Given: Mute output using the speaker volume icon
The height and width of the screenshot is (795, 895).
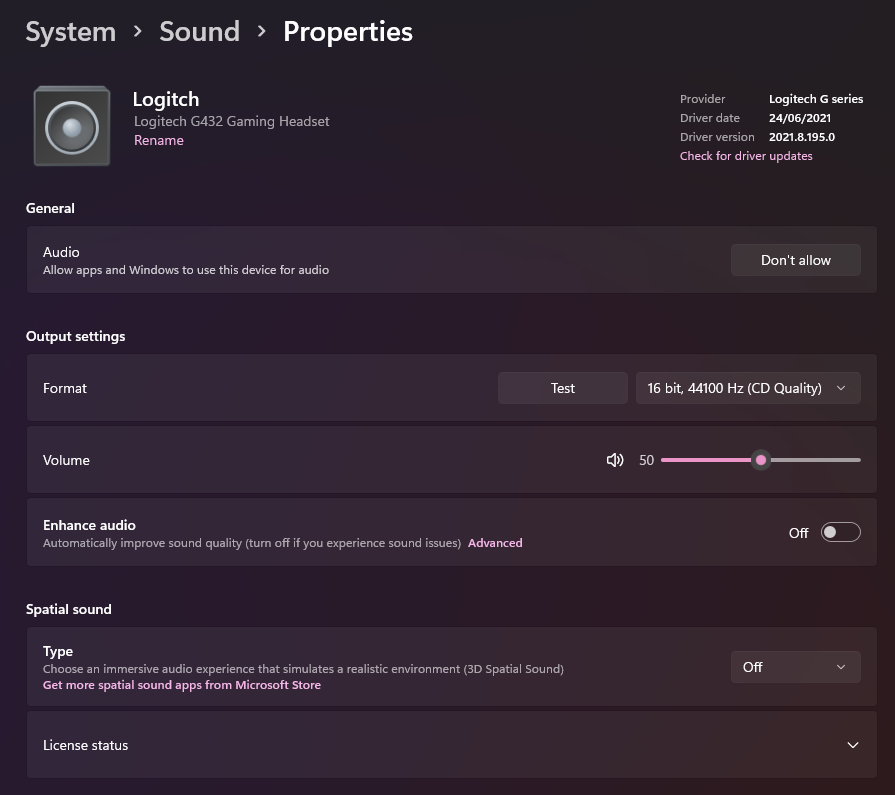Looking at the screenshot, I should coord(614,460).
